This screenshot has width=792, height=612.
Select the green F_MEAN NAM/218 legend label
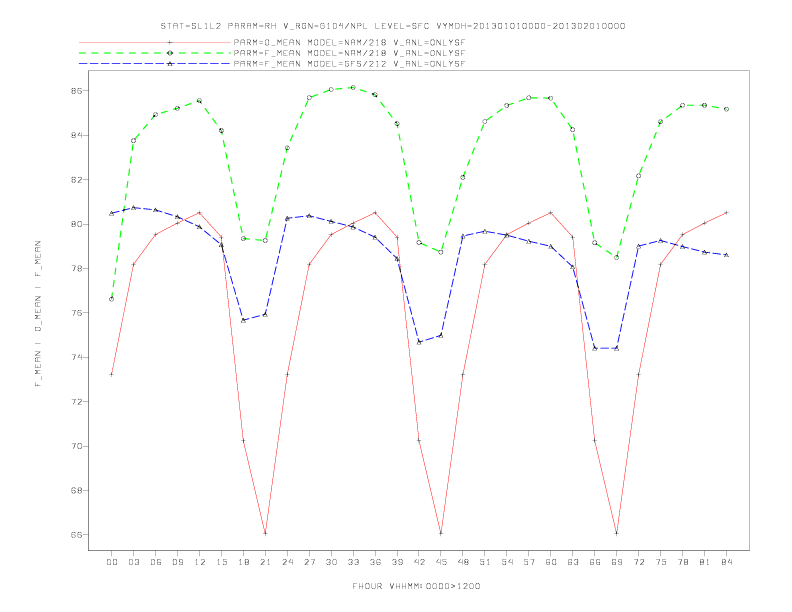click(349, 53)
